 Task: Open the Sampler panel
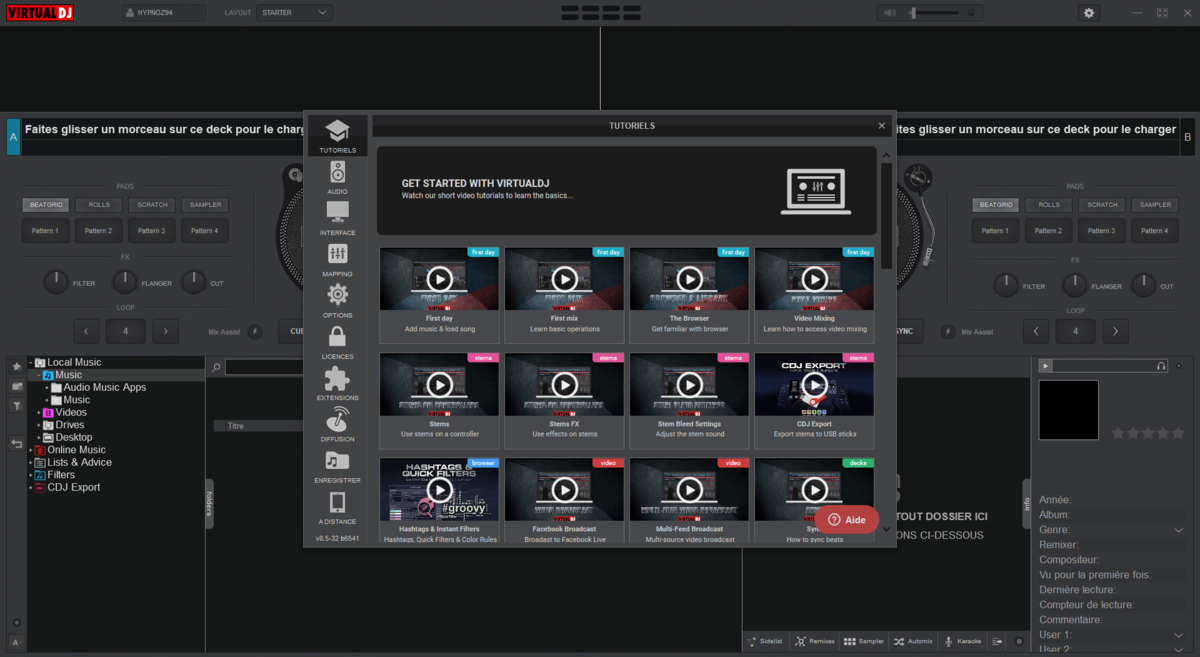tap(865, 641)
